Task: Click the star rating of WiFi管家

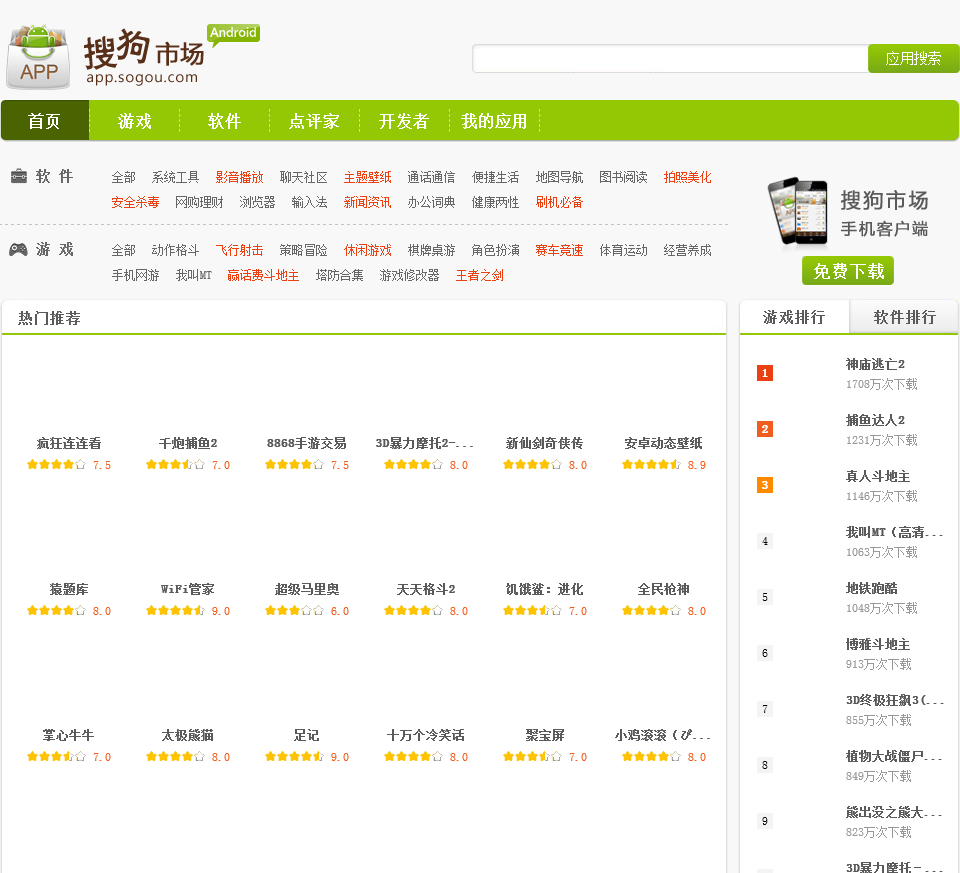Action: pos(175,611)
